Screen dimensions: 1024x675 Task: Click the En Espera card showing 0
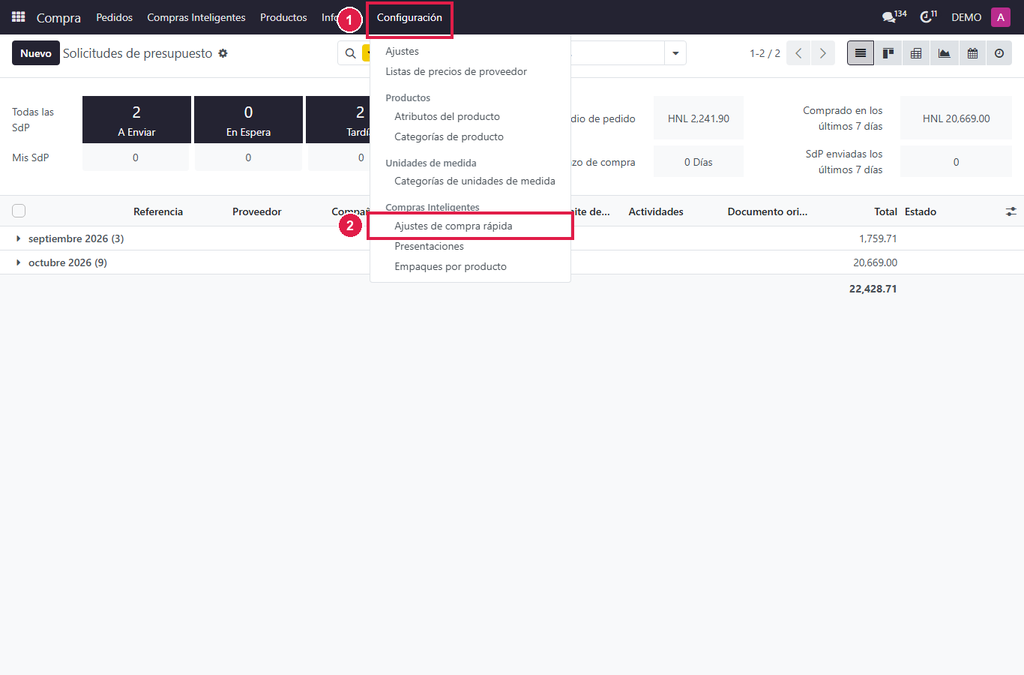point(248,119)
